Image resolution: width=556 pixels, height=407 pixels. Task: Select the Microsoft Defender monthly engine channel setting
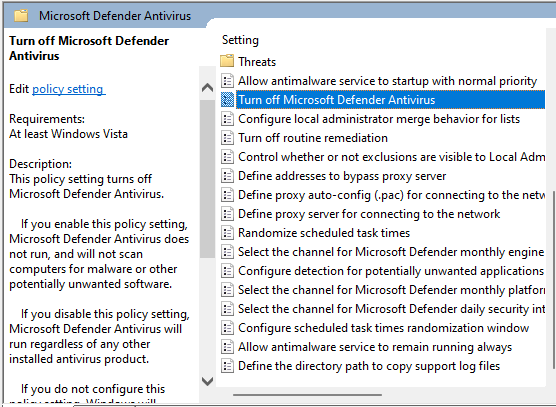(391, 252)
